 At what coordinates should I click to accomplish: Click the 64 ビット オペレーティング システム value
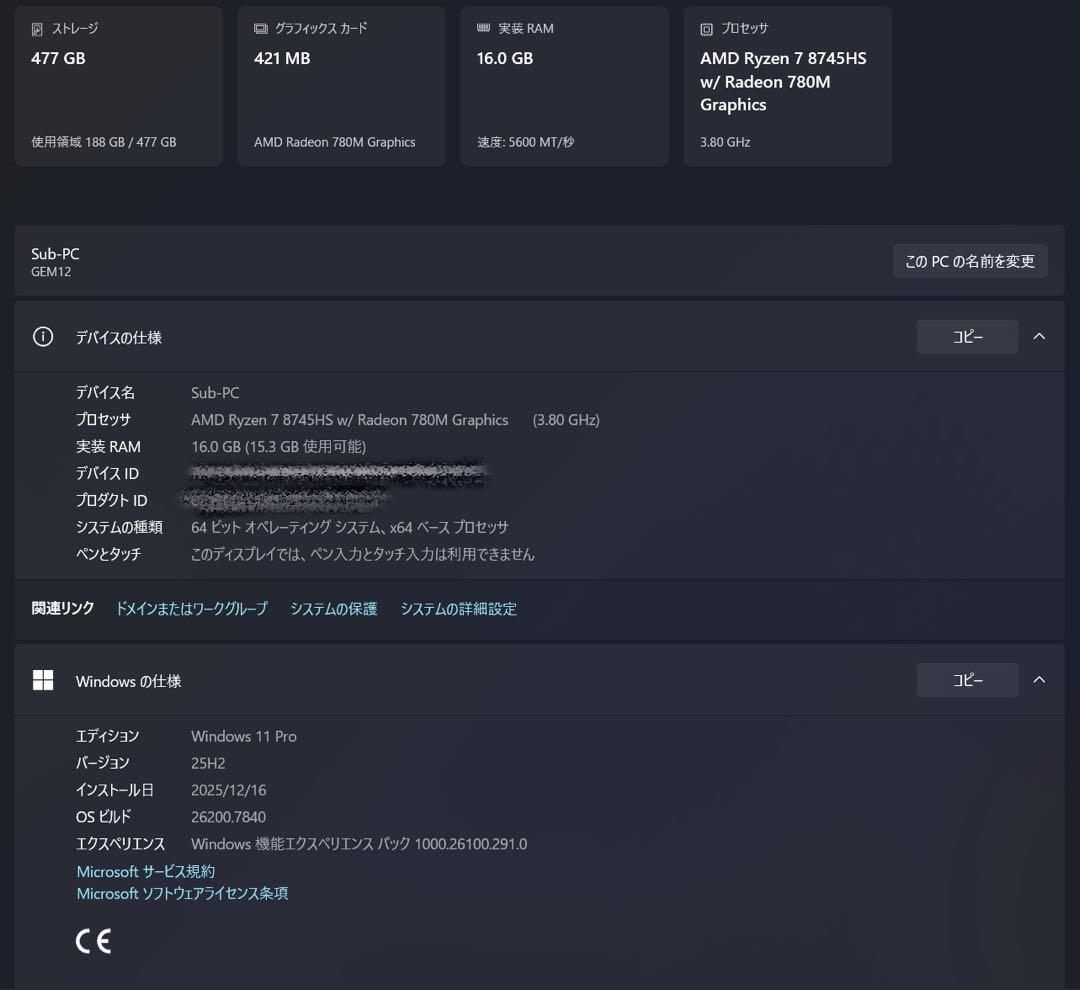[x=350, y=527]
